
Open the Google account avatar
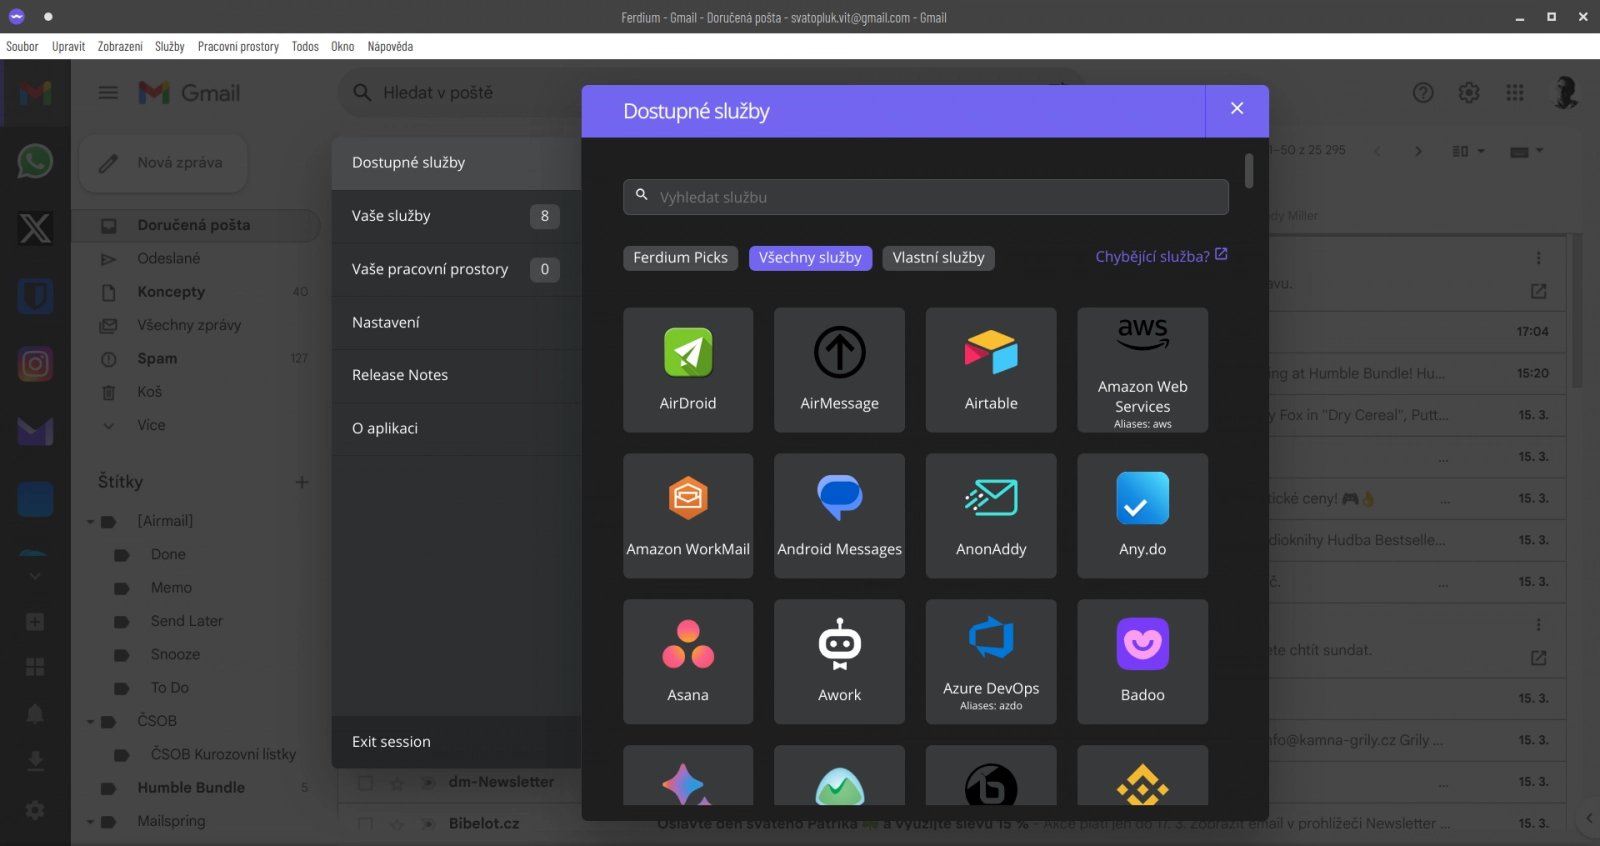(1565, 93)
